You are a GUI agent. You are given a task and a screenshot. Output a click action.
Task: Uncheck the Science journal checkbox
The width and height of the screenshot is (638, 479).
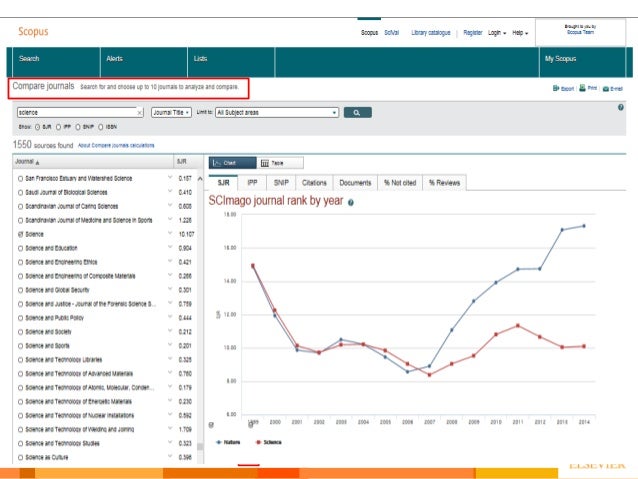[20, 234]
